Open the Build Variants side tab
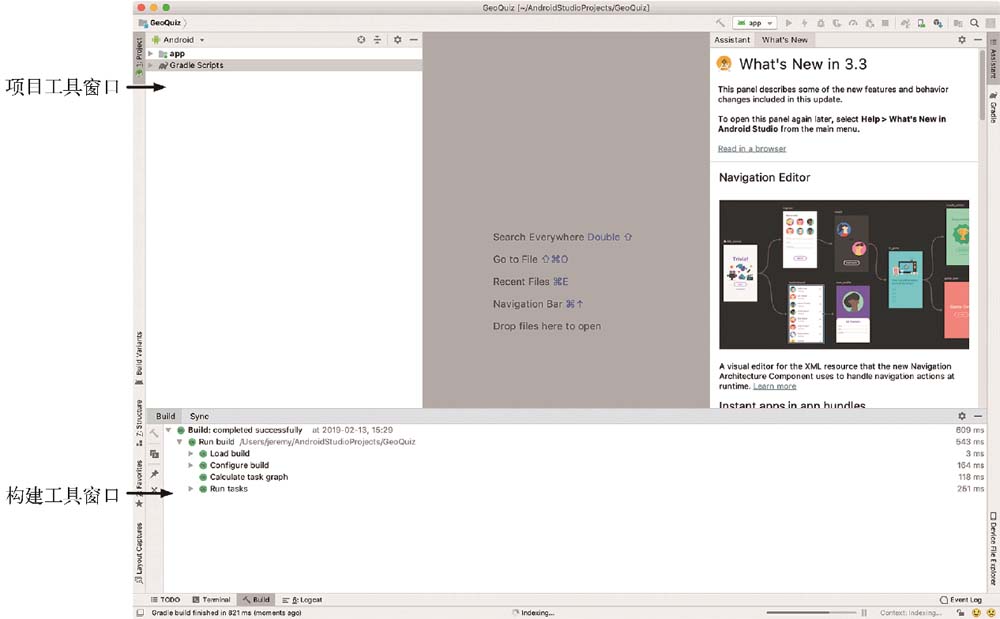 click(x=139, y=358)
